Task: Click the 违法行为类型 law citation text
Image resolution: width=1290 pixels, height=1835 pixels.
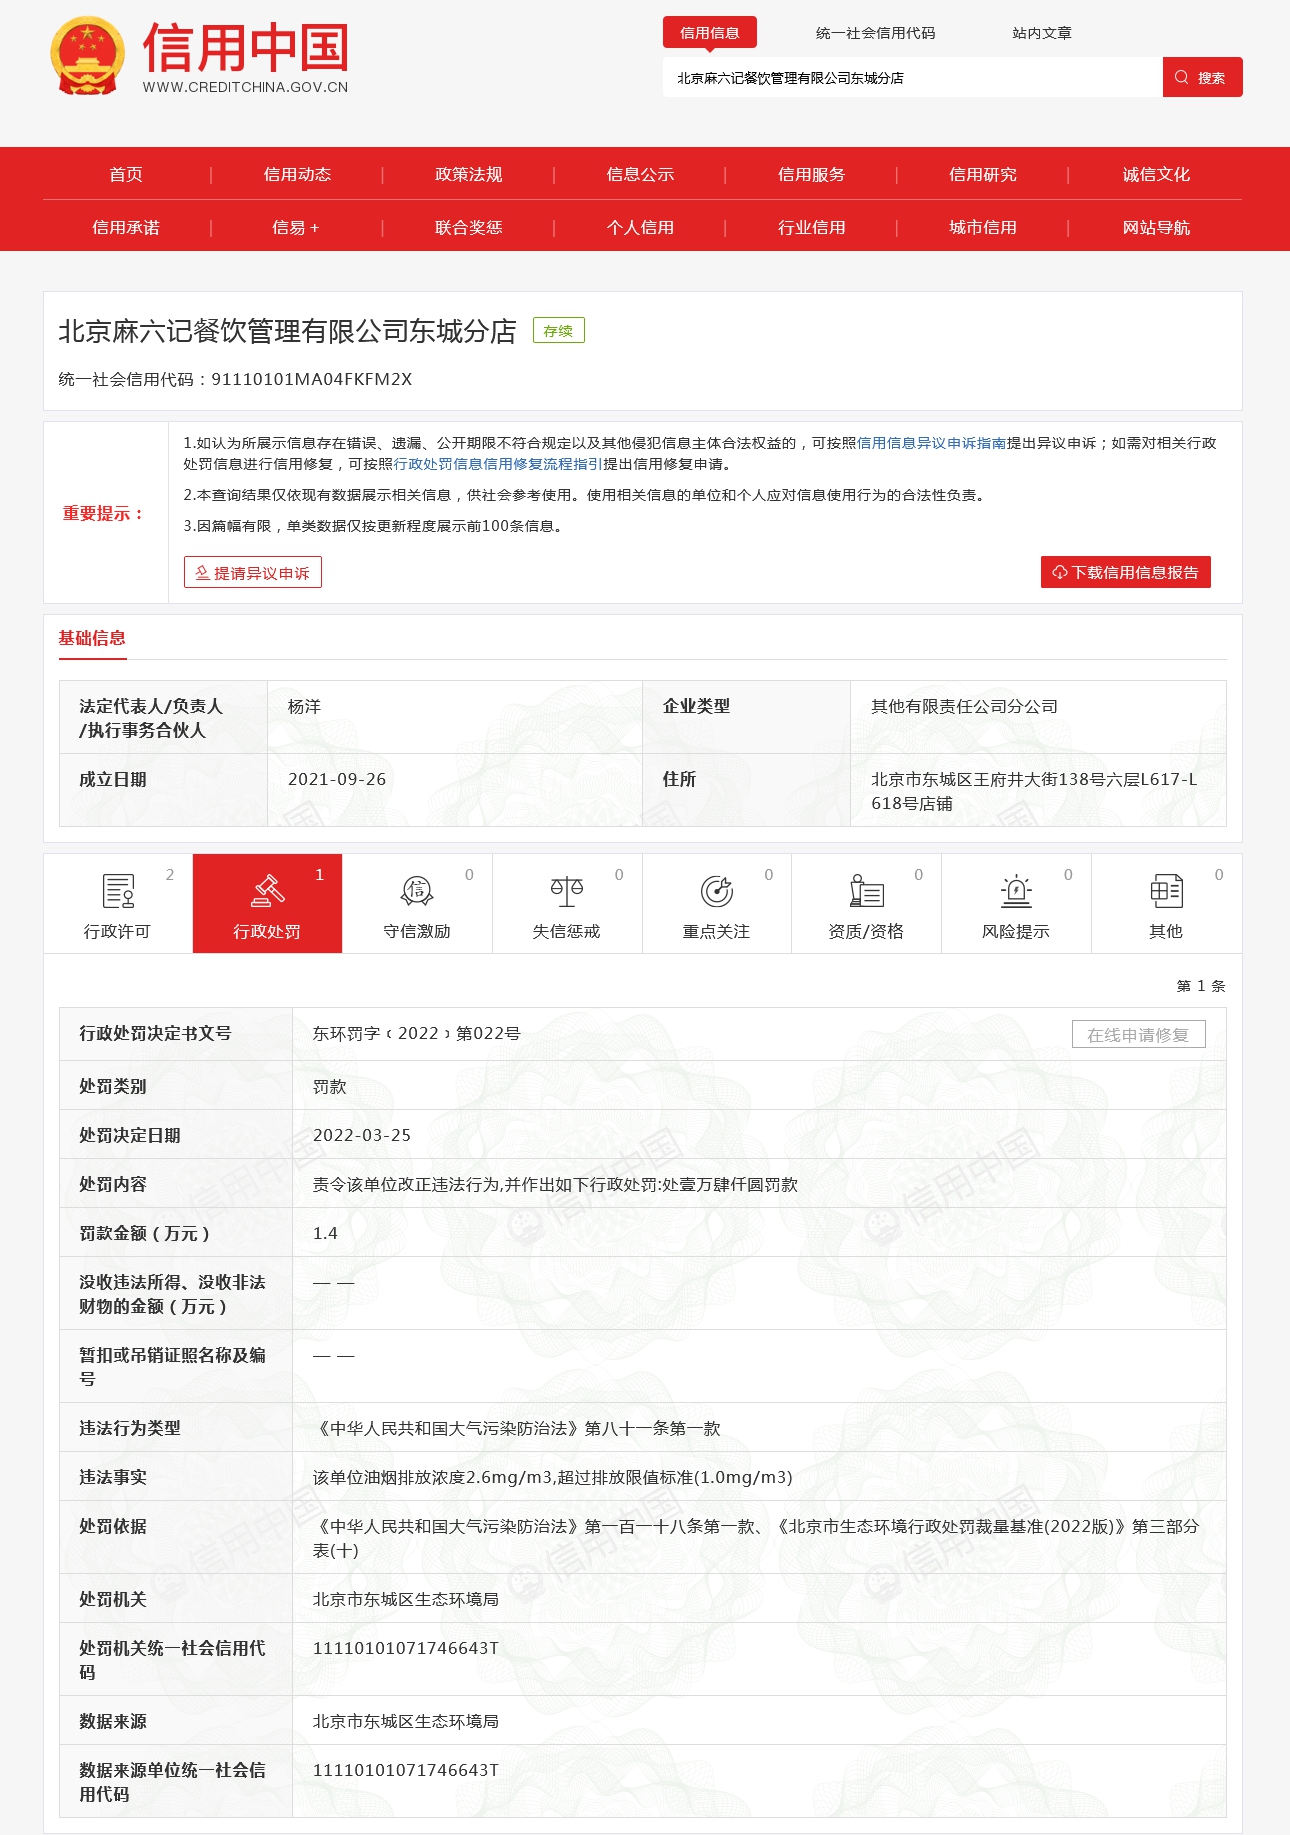Action: click(517, 1428)
